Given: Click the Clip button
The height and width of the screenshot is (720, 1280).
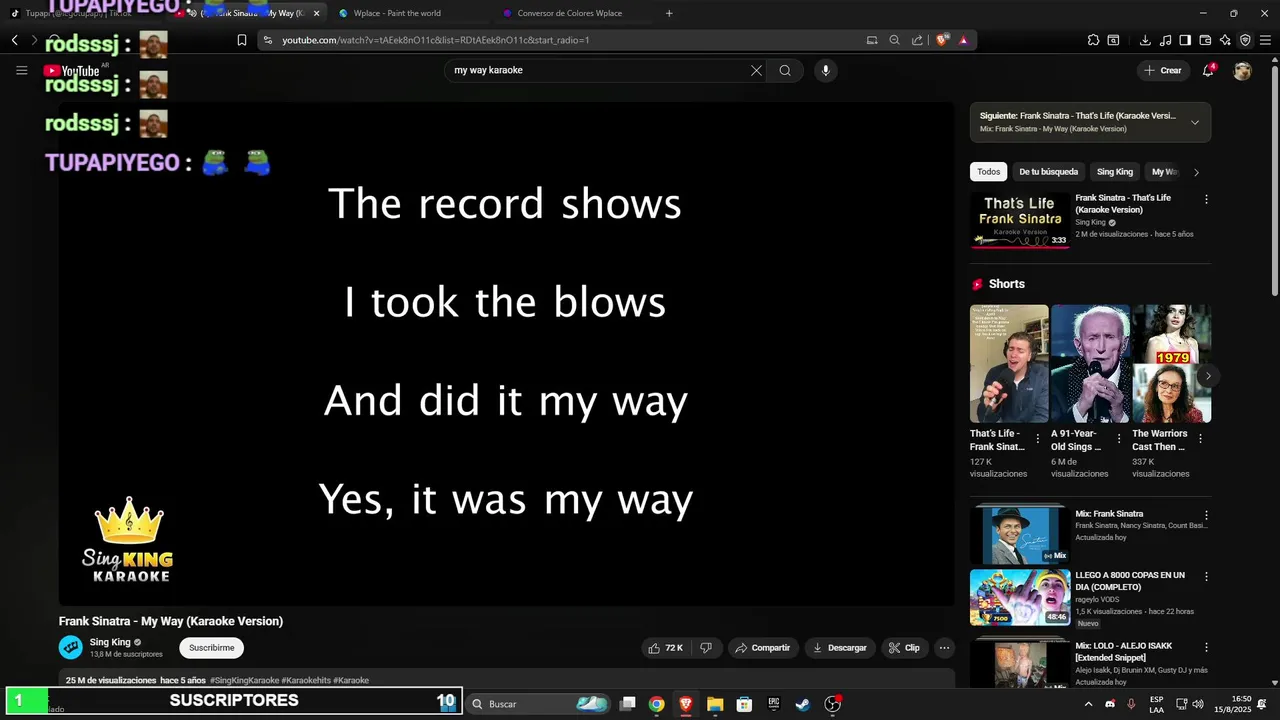Looking at the screenshot, I should (x=904, y=648).
